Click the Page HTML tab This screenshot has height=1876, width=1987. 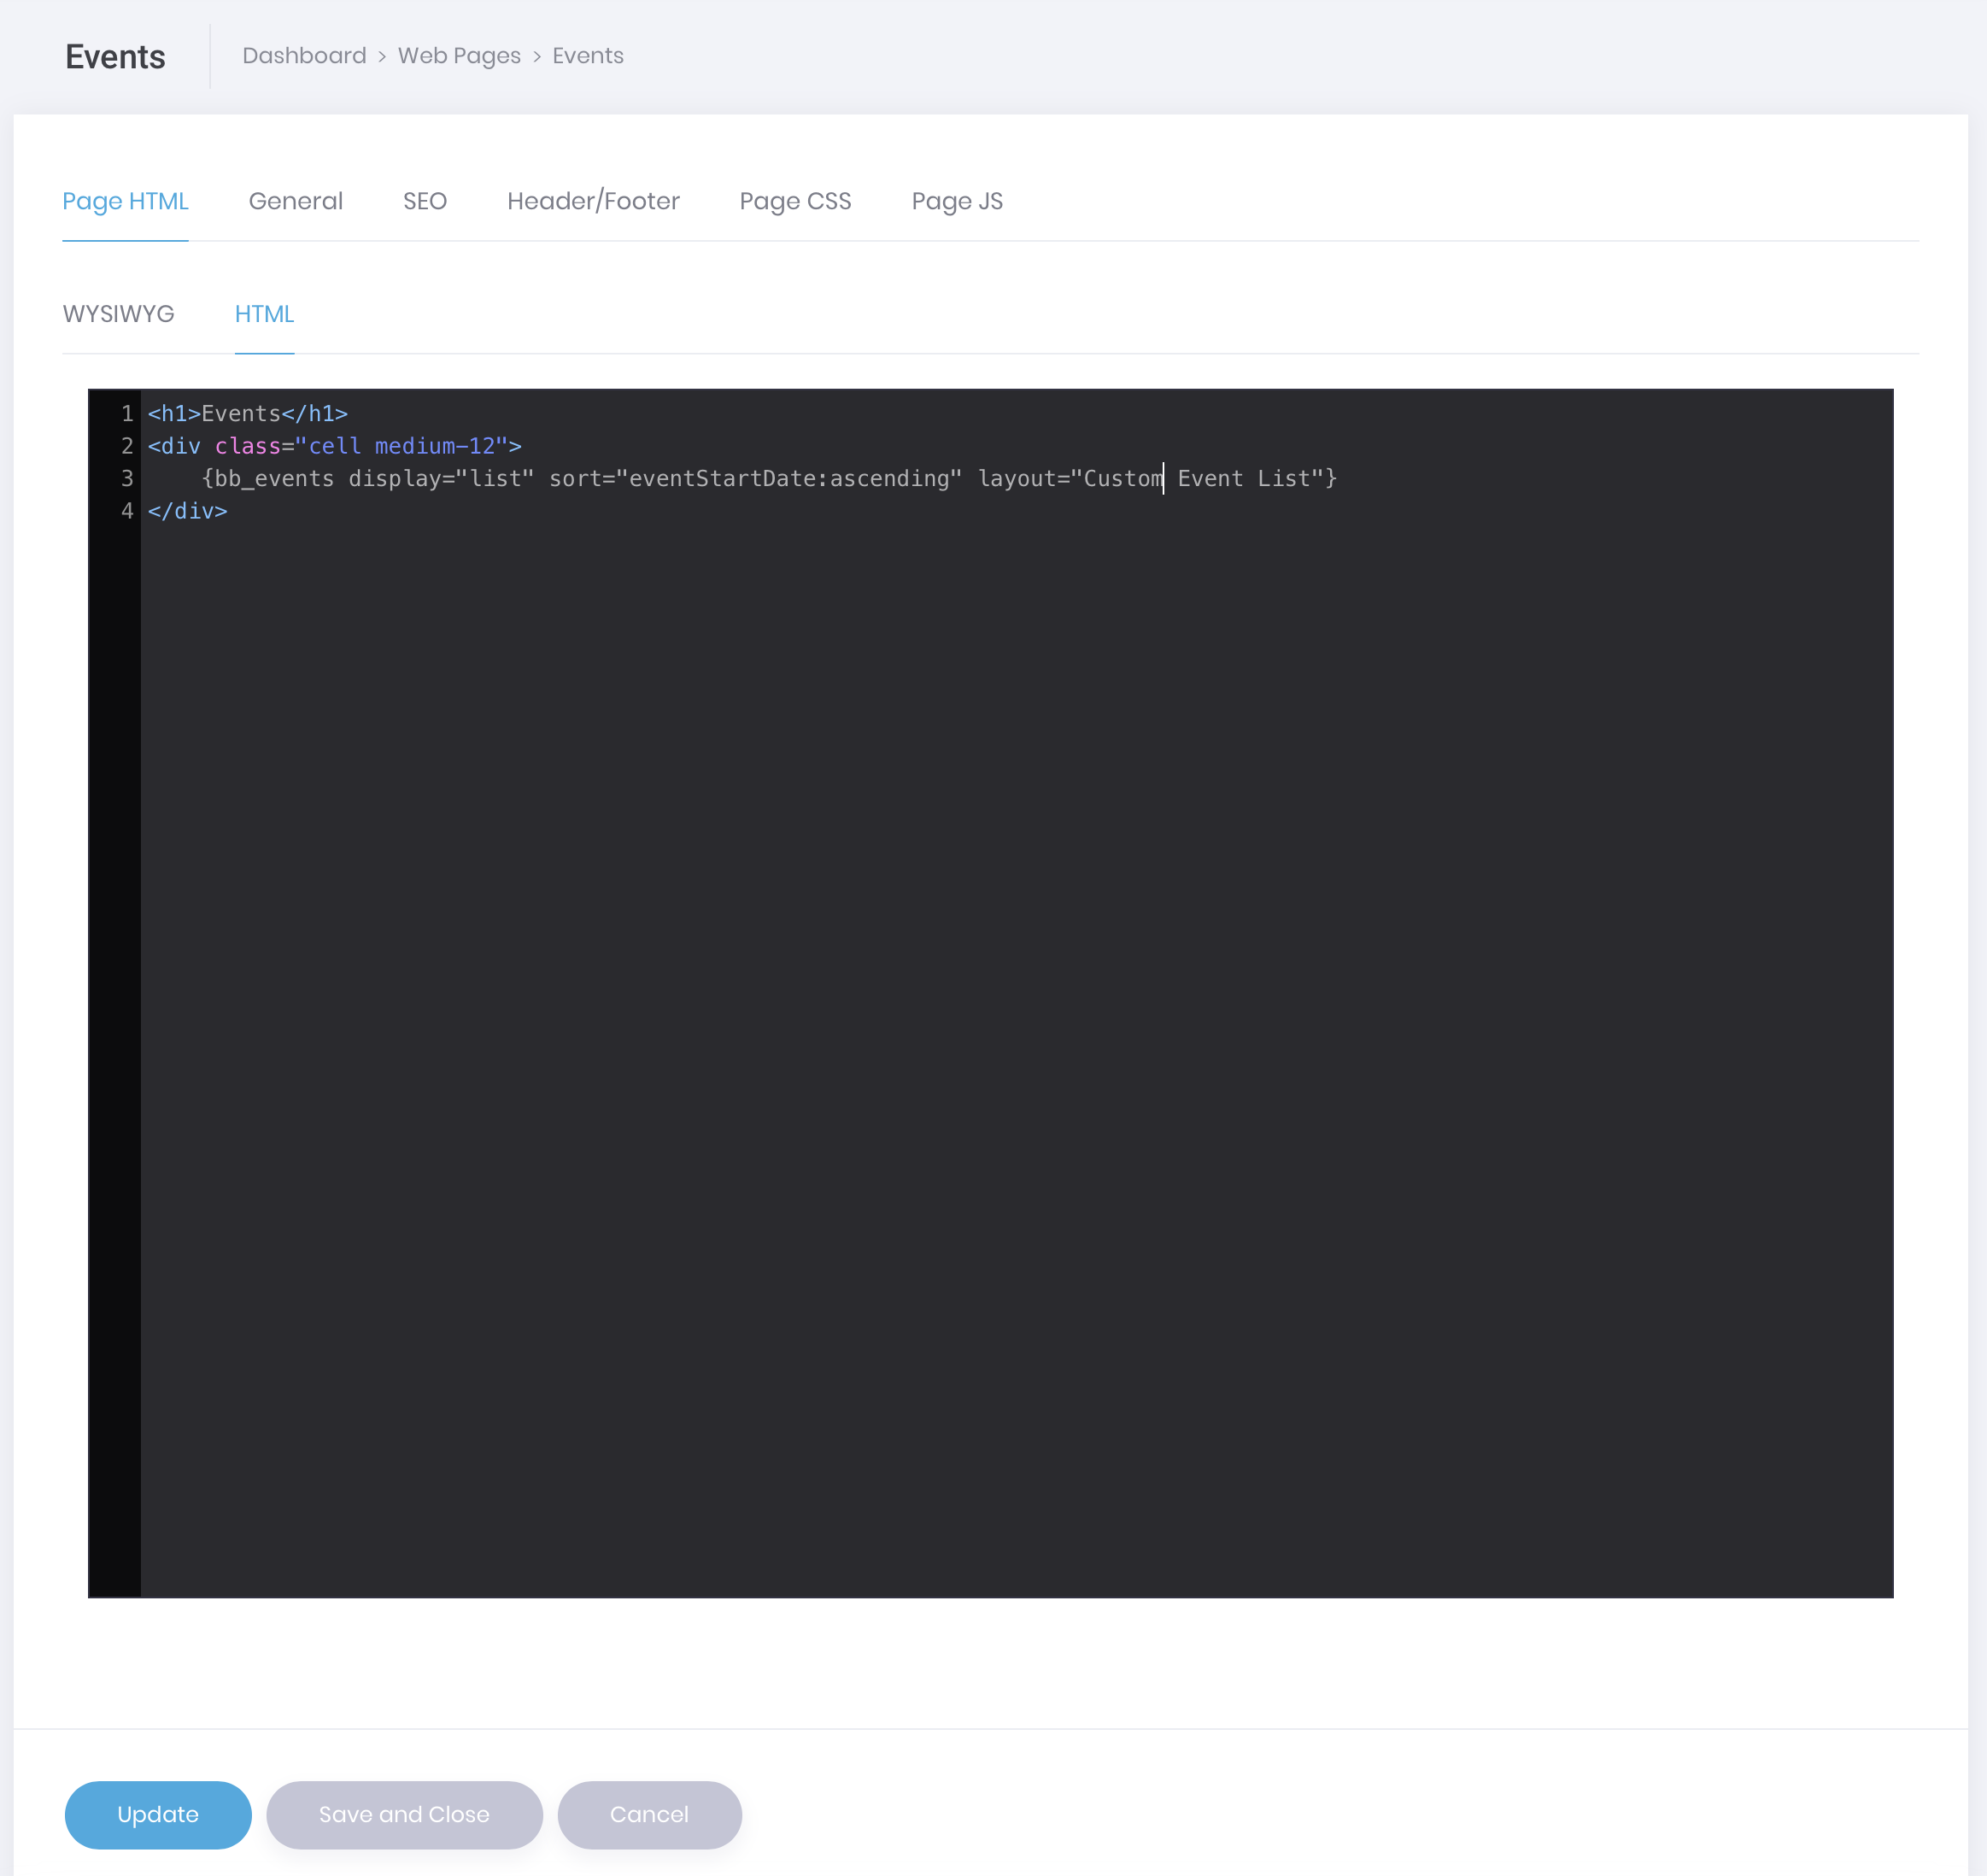126,201
